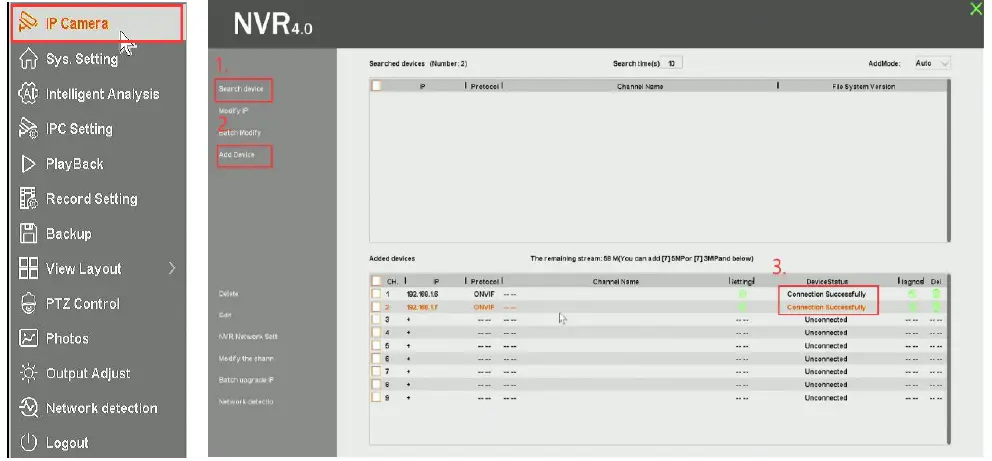Click the green diagnose icon for channel 1

pos(912,294)
